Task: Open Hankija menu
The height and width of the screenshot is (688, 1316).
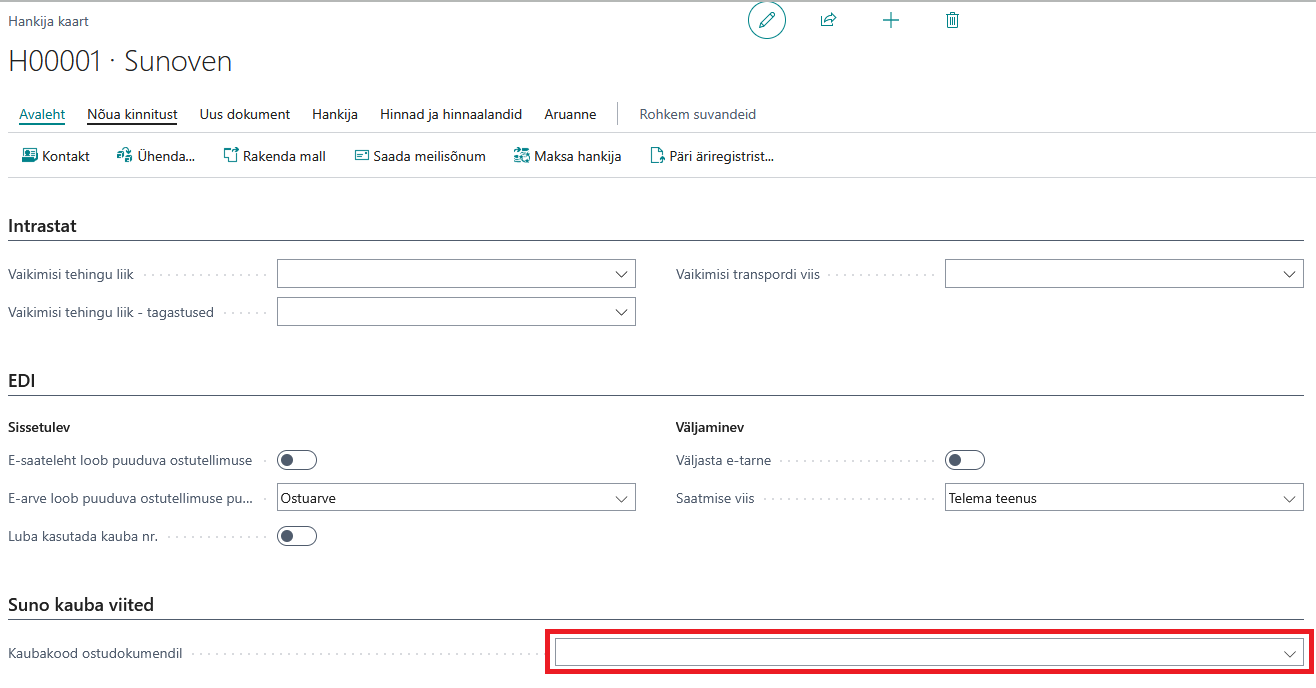Action: pyautogui.click(x=335, y=114)
